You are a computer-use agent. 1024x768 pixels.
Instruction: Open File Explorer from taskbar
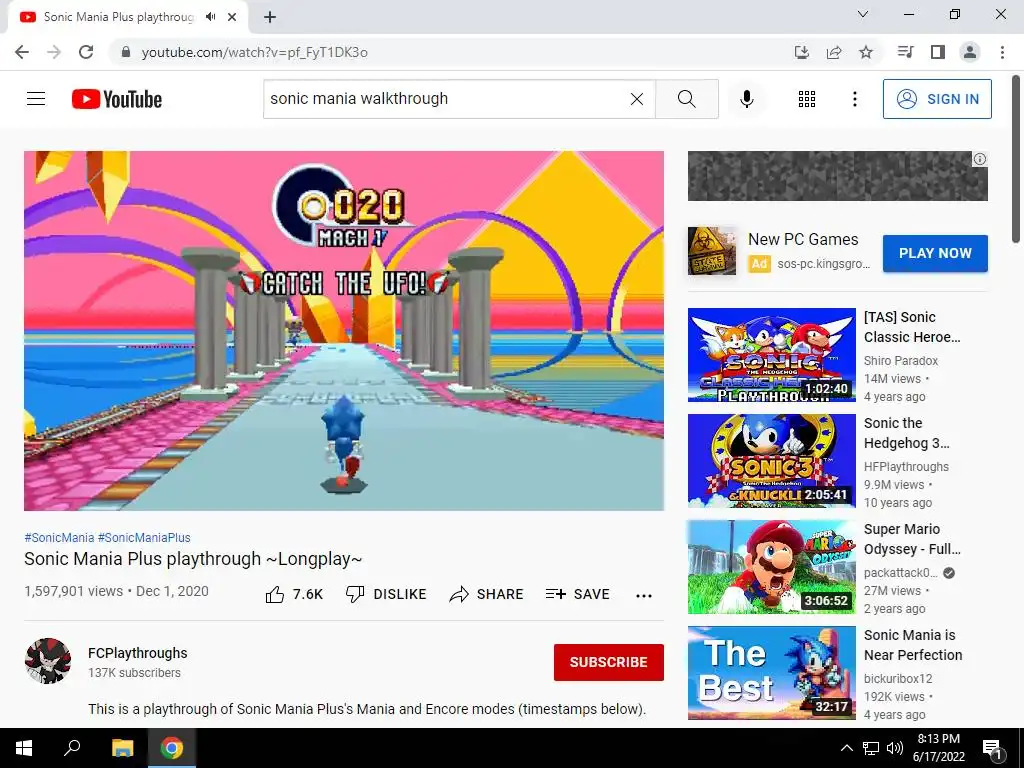pos(122,748)
